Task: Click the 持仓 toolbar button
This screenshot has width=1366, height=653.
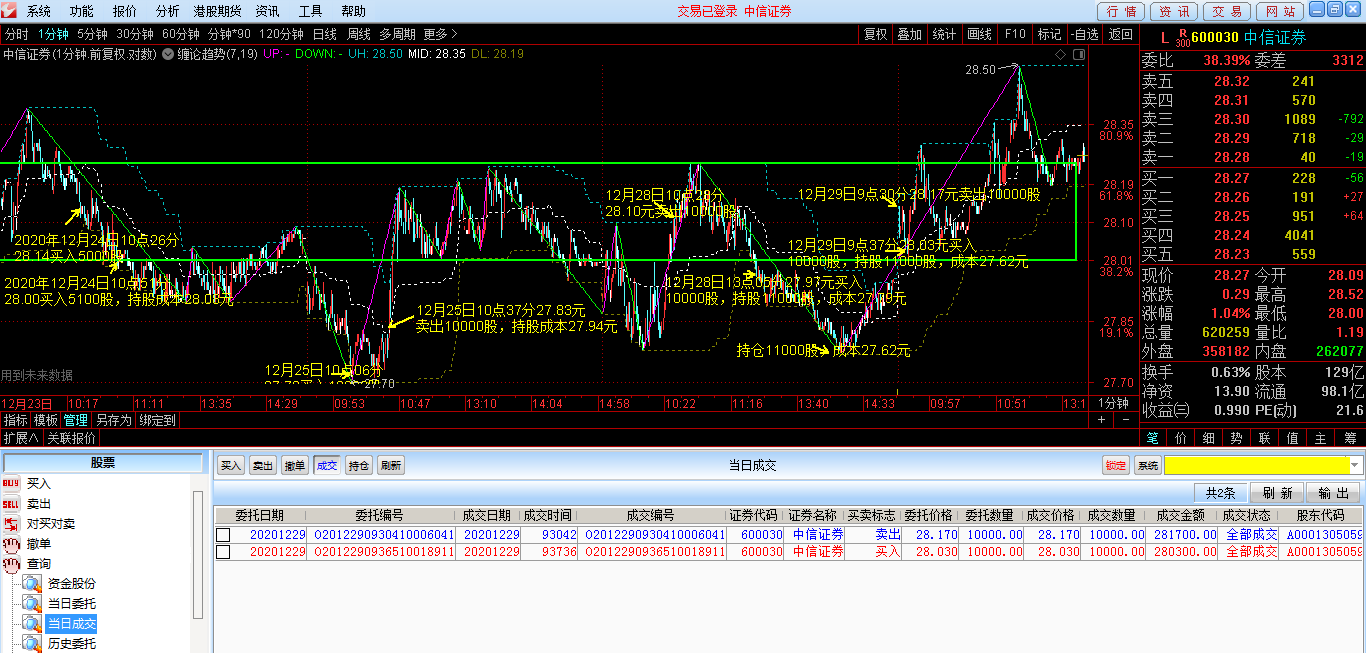Action: click(x=359, y=465)
